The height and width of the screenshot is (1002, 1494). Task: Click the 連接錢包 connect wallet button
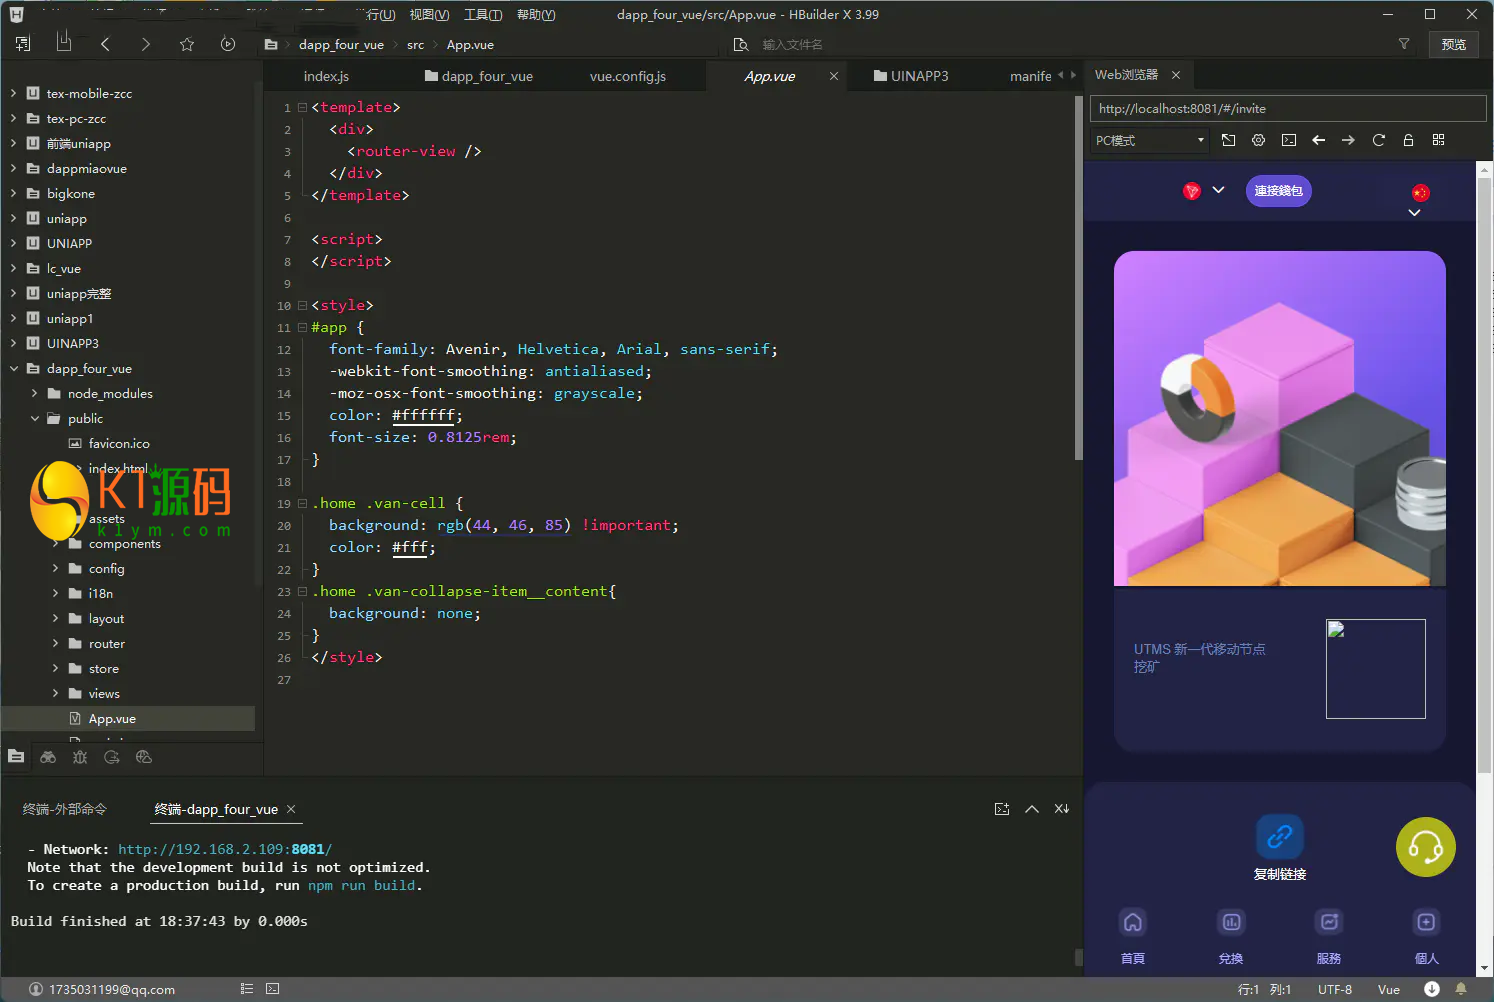[1278, 191]
